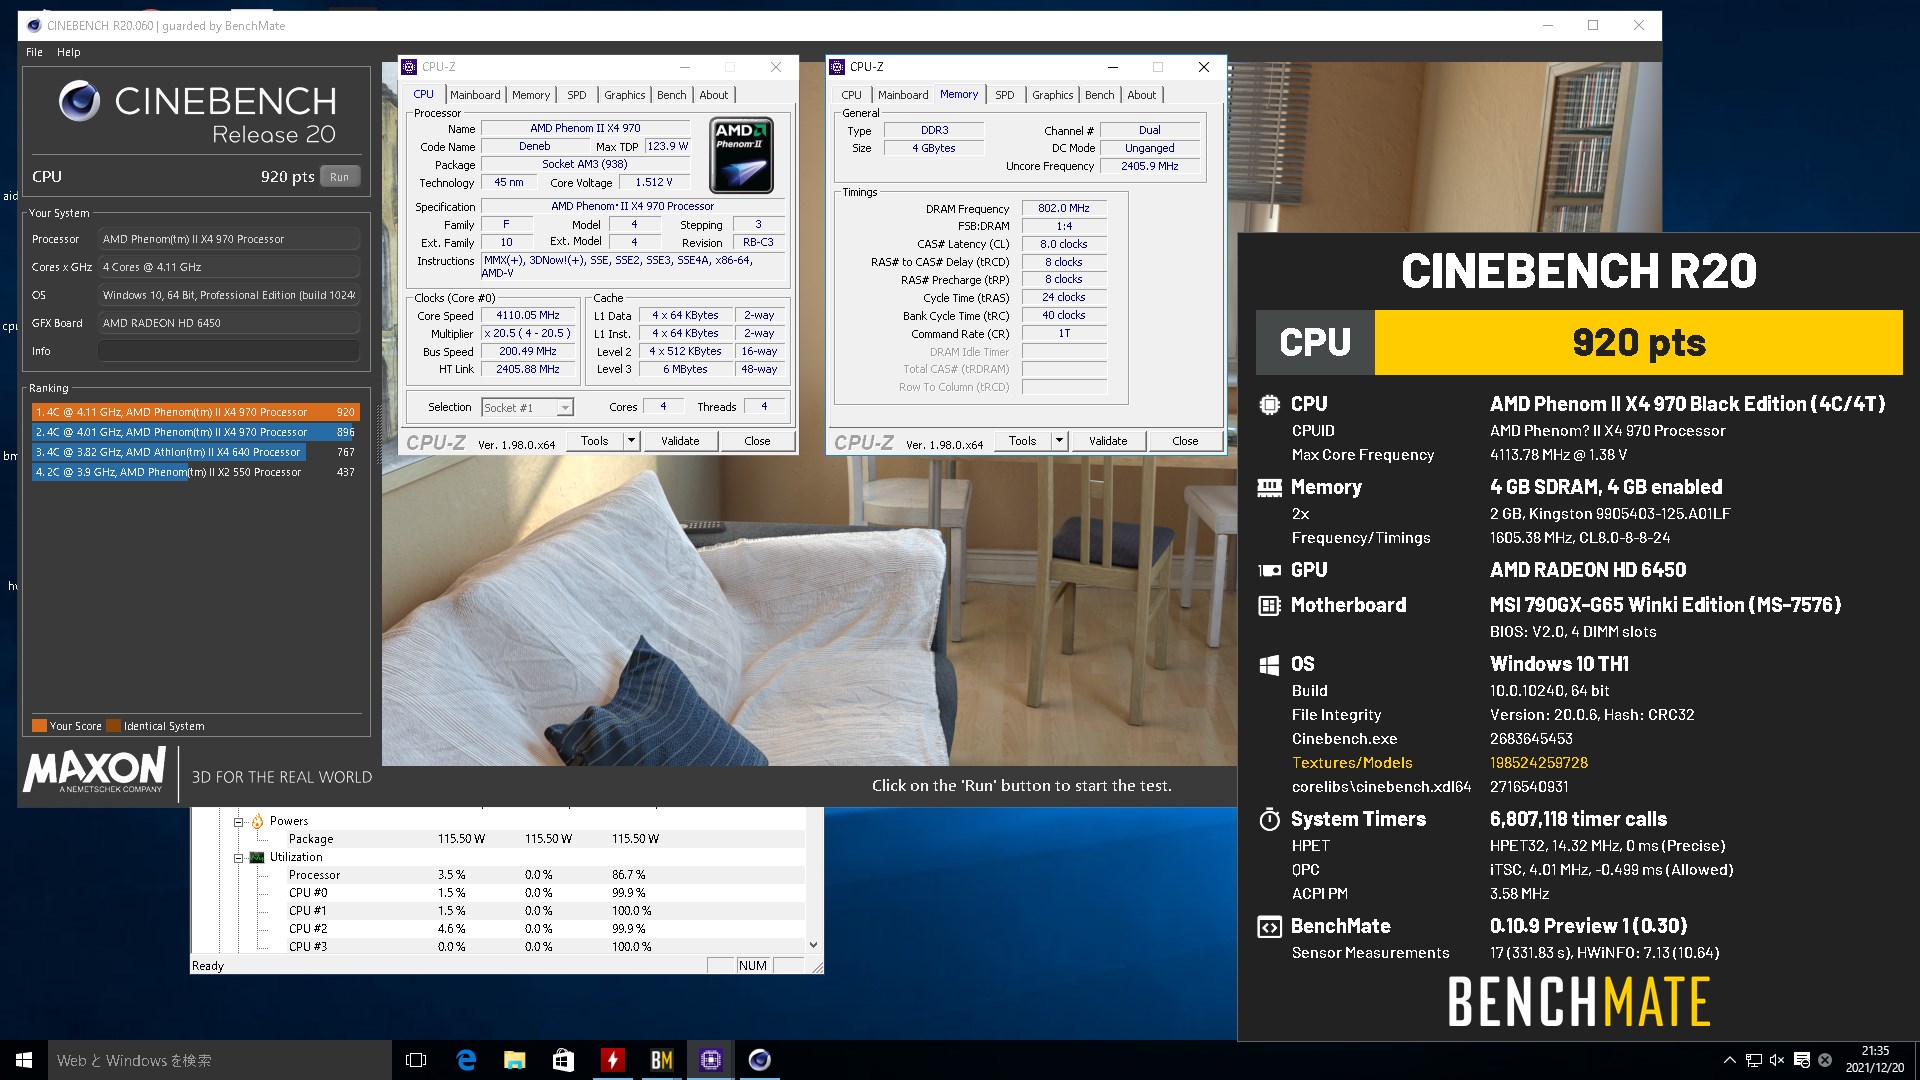Open the red lightning bolt taskbar app

coord(612,1060)
